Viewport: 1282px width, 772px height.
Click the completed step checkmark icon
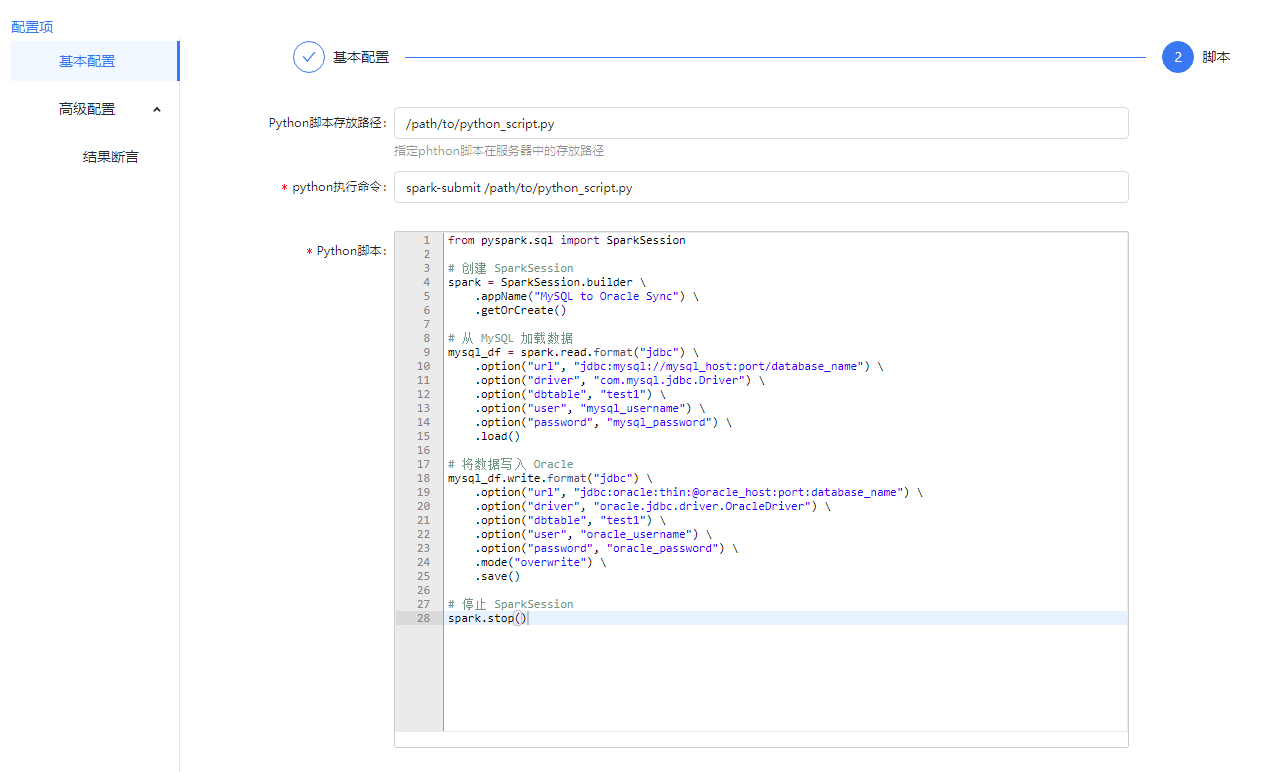point(309,57)
